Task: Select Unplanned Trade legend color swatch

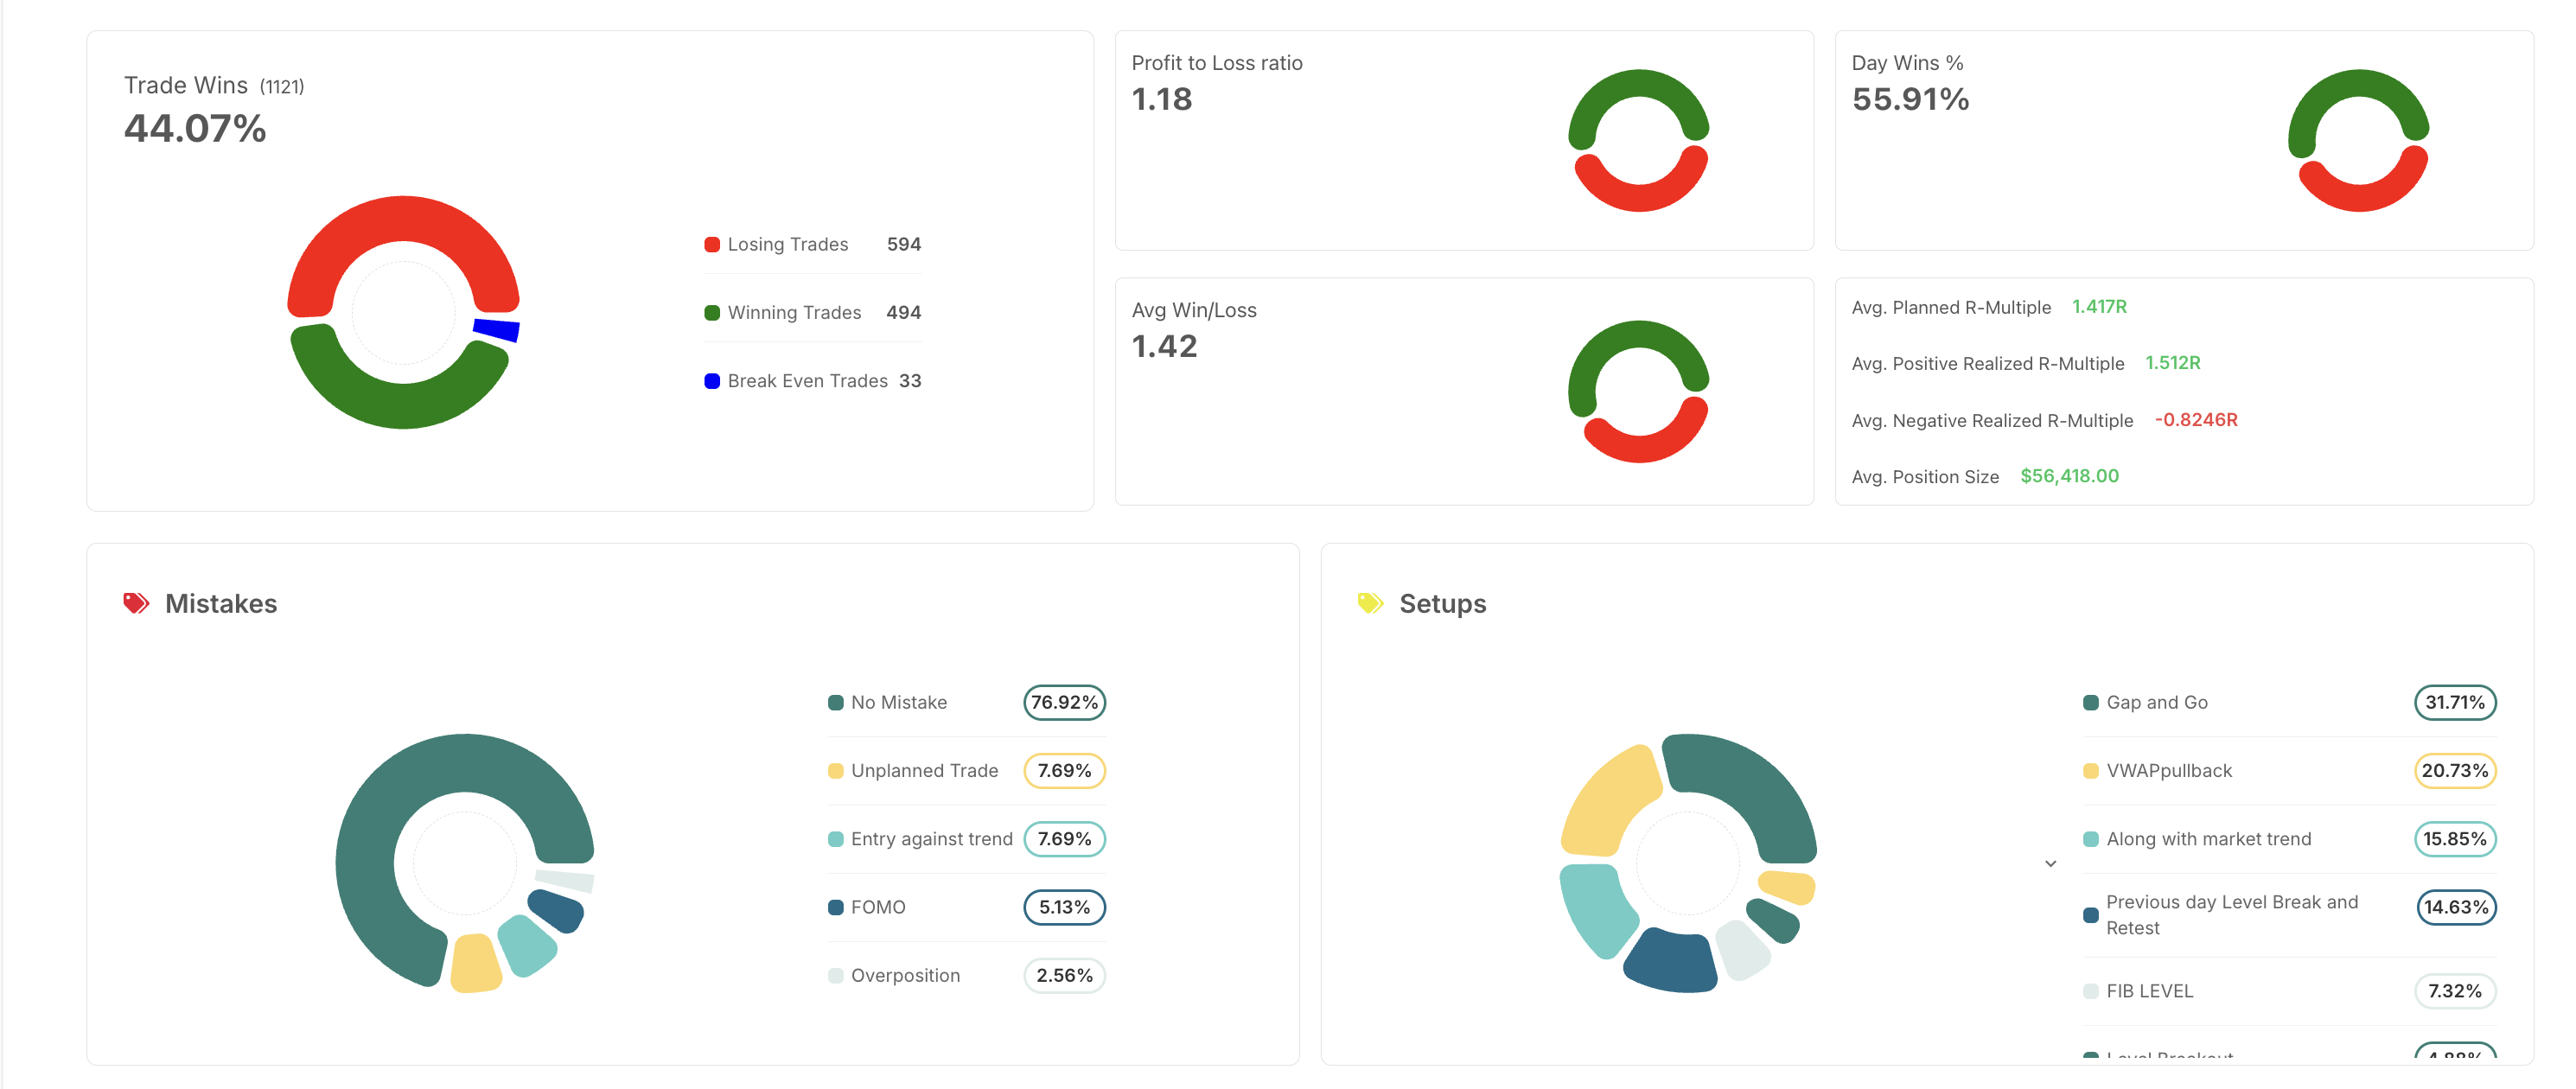Action: pos(836,771)
